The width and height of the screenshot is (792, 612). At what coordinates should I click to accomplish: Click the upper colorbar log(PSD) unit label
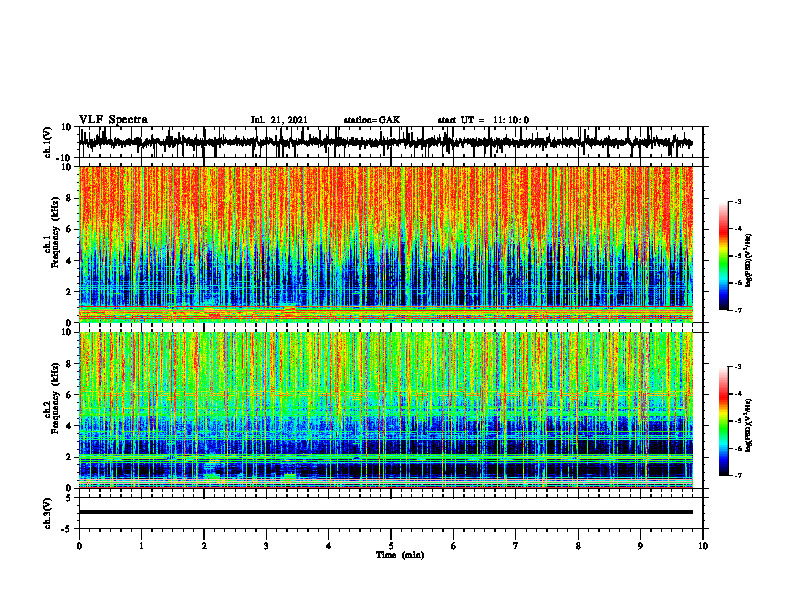pos(749,261)
